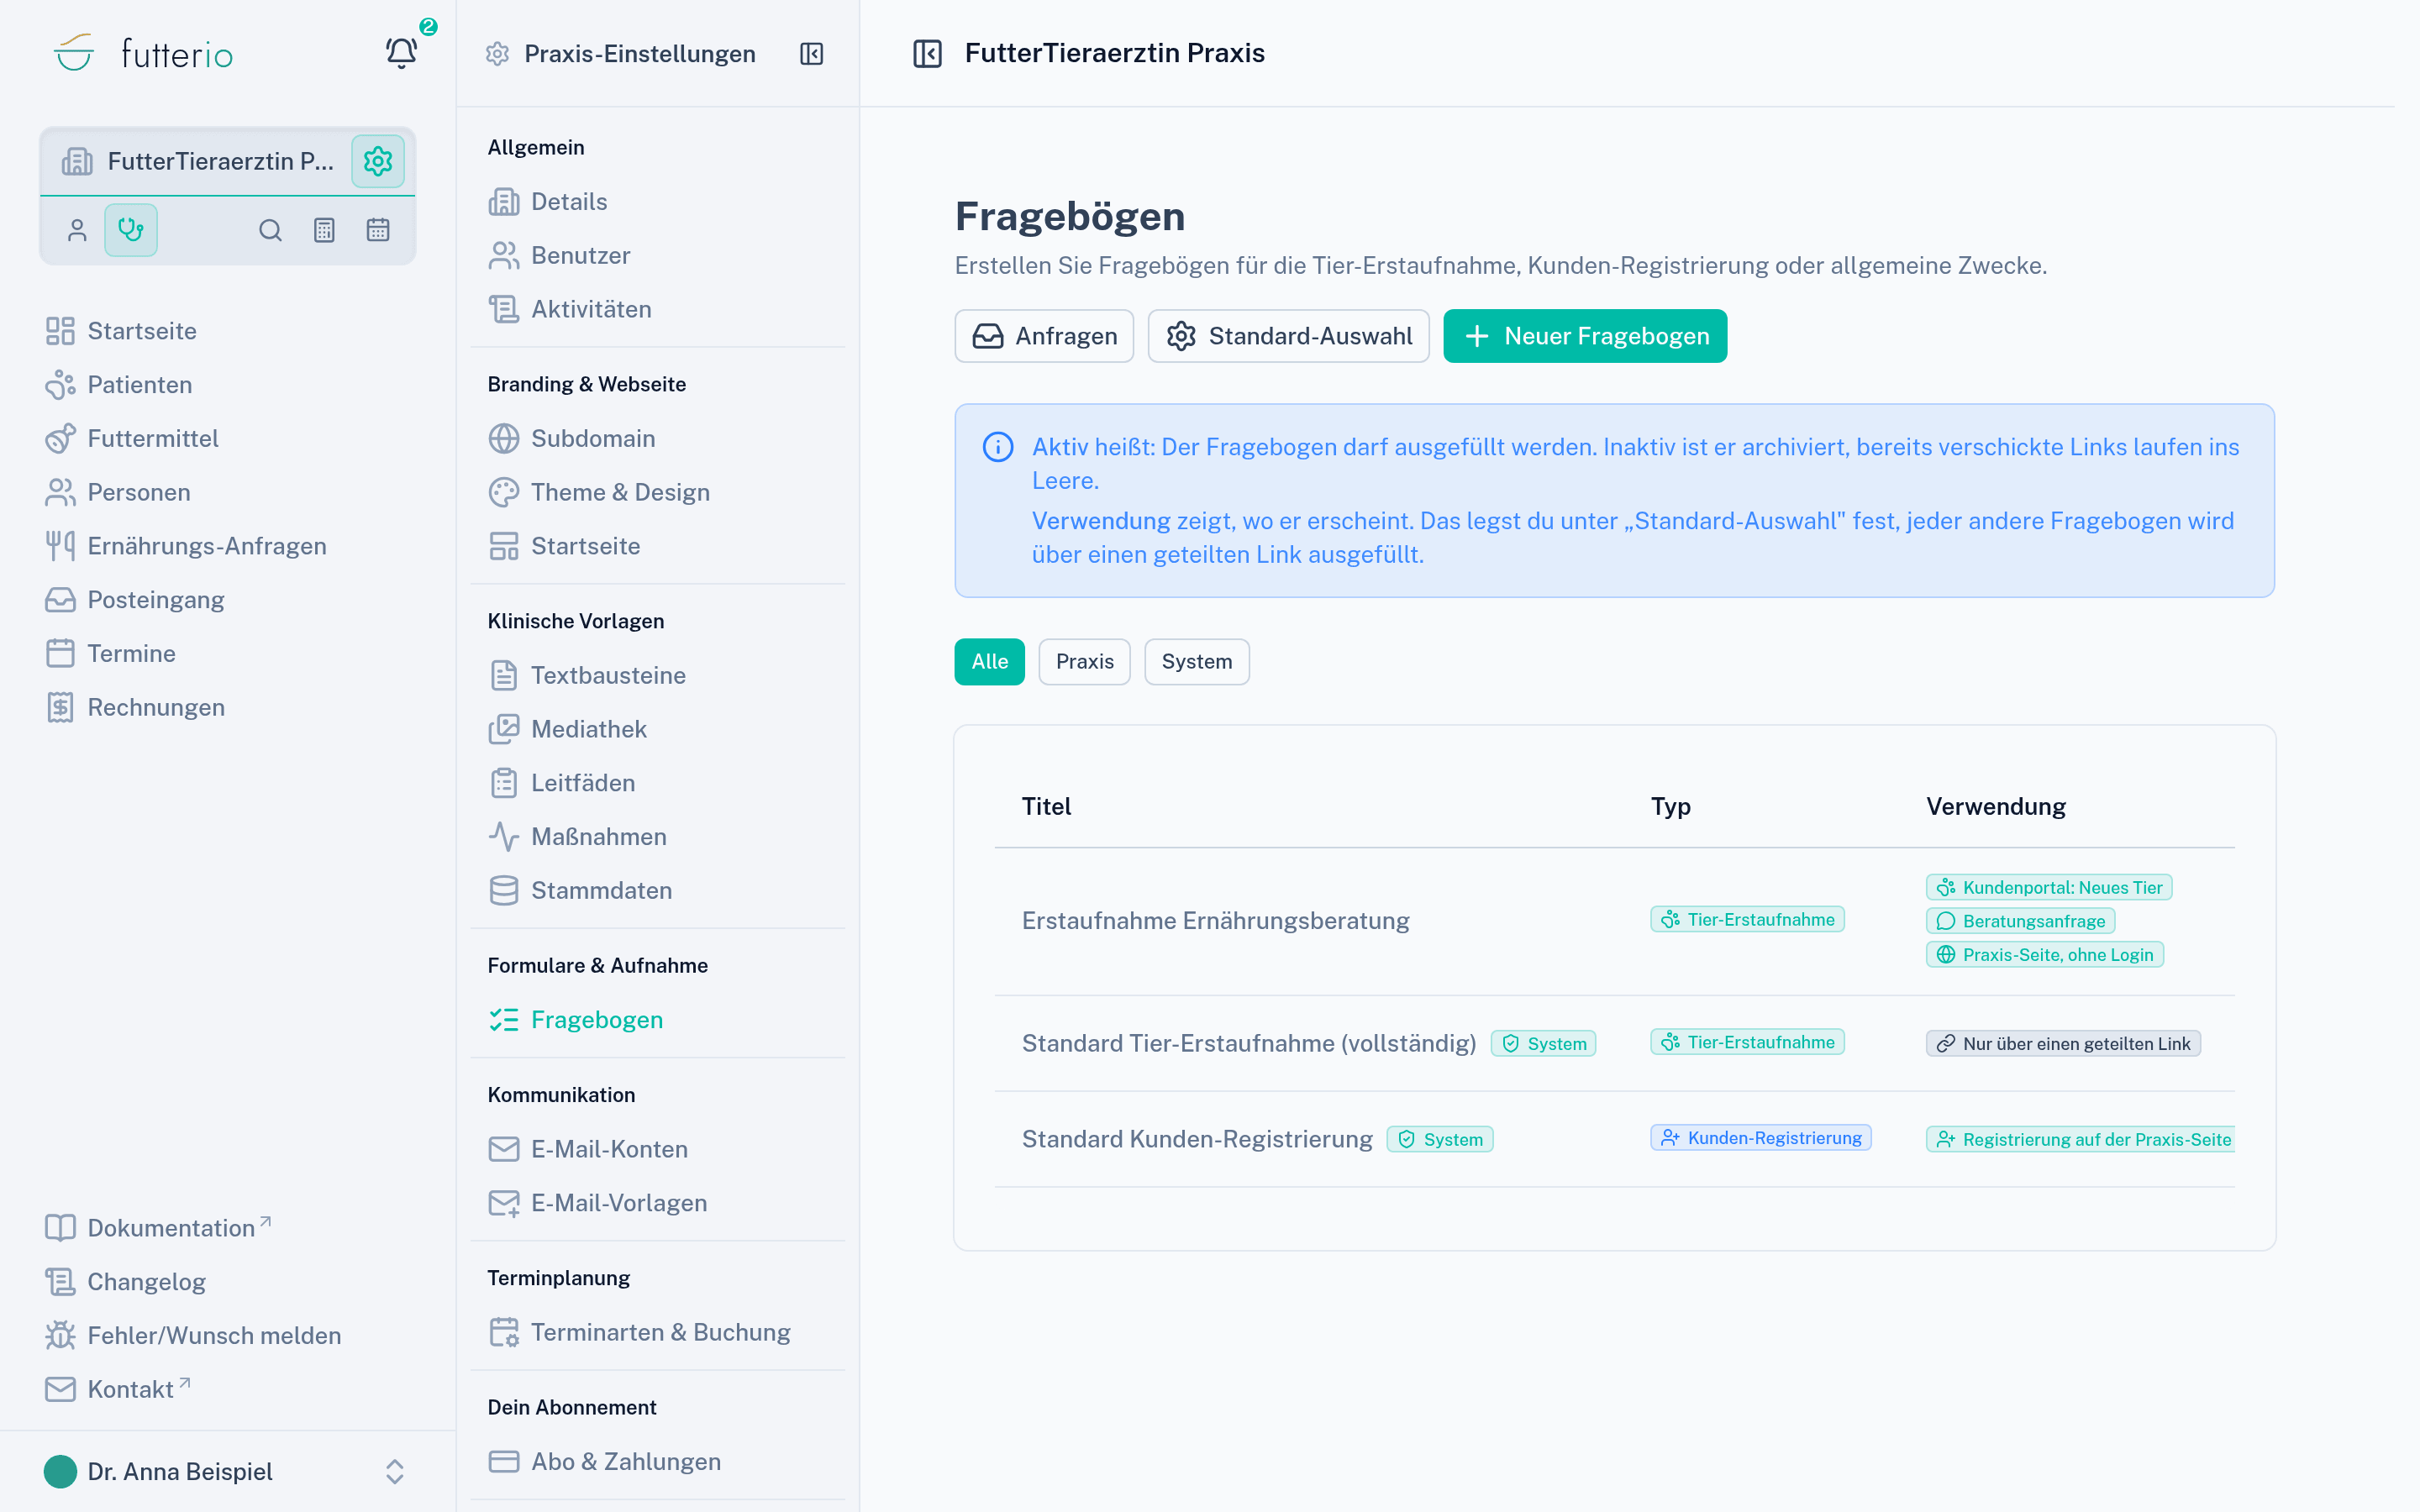Screen dimensions: 2420x1512
Task: Select the stethoscope practice mode icon
Action: point(131,230)
